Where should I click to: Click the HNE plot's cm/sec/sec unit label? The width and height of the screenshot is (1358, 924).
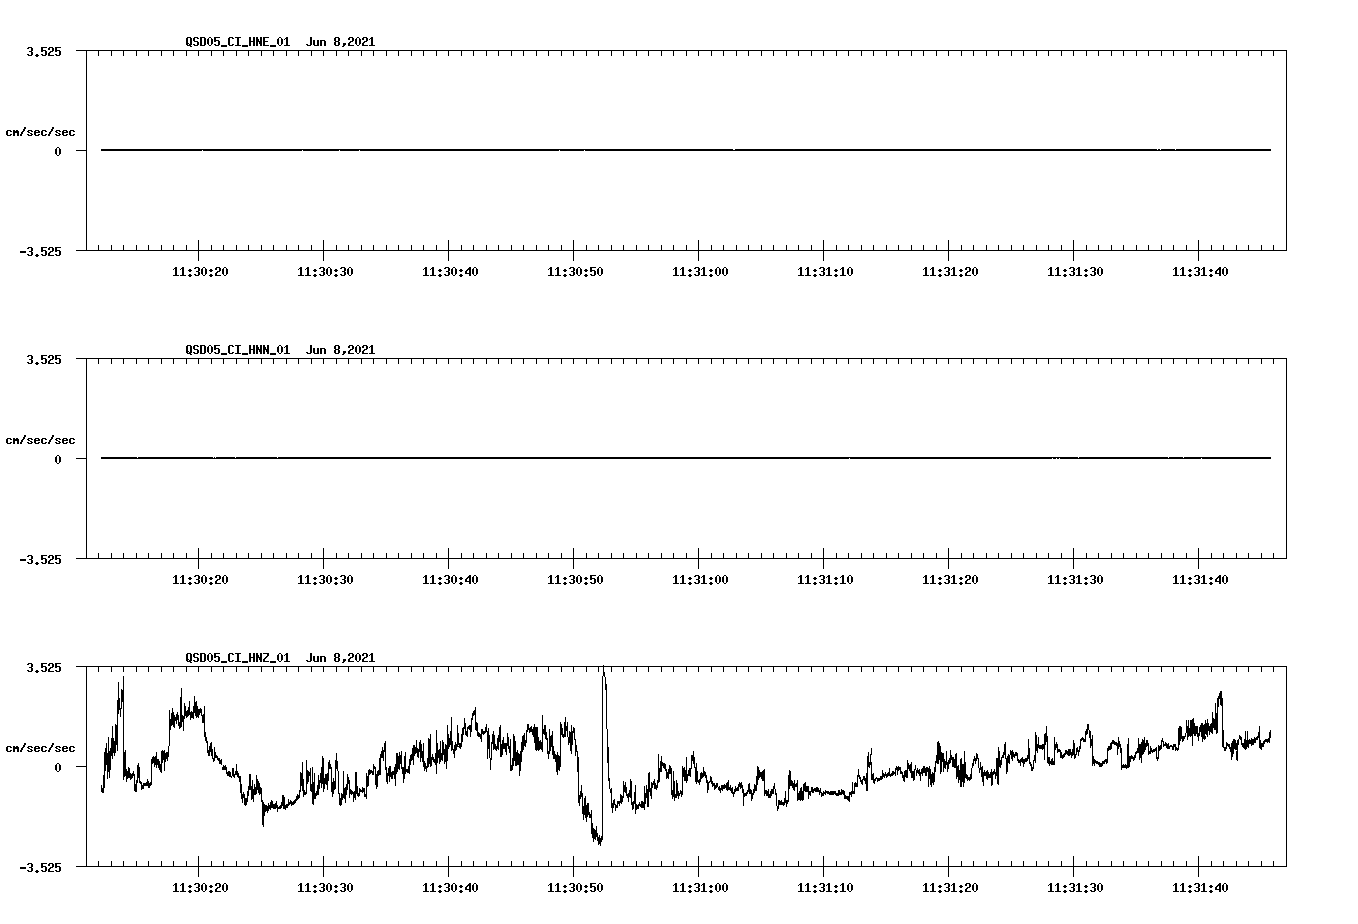(40, 132)
